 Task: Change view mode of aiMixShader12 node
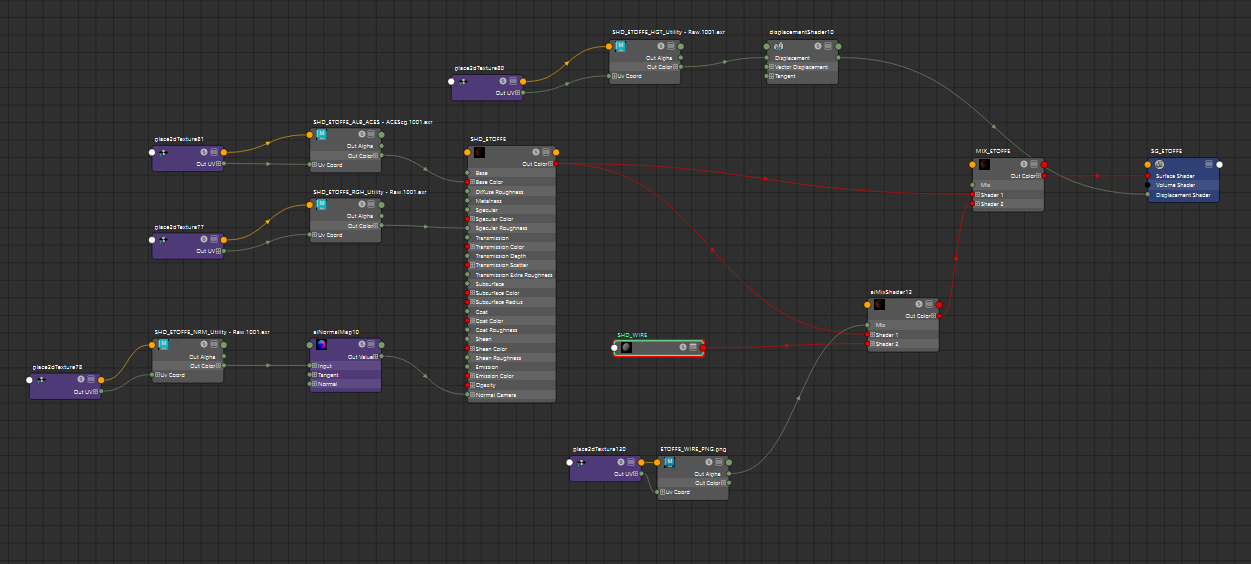(929, 304)
